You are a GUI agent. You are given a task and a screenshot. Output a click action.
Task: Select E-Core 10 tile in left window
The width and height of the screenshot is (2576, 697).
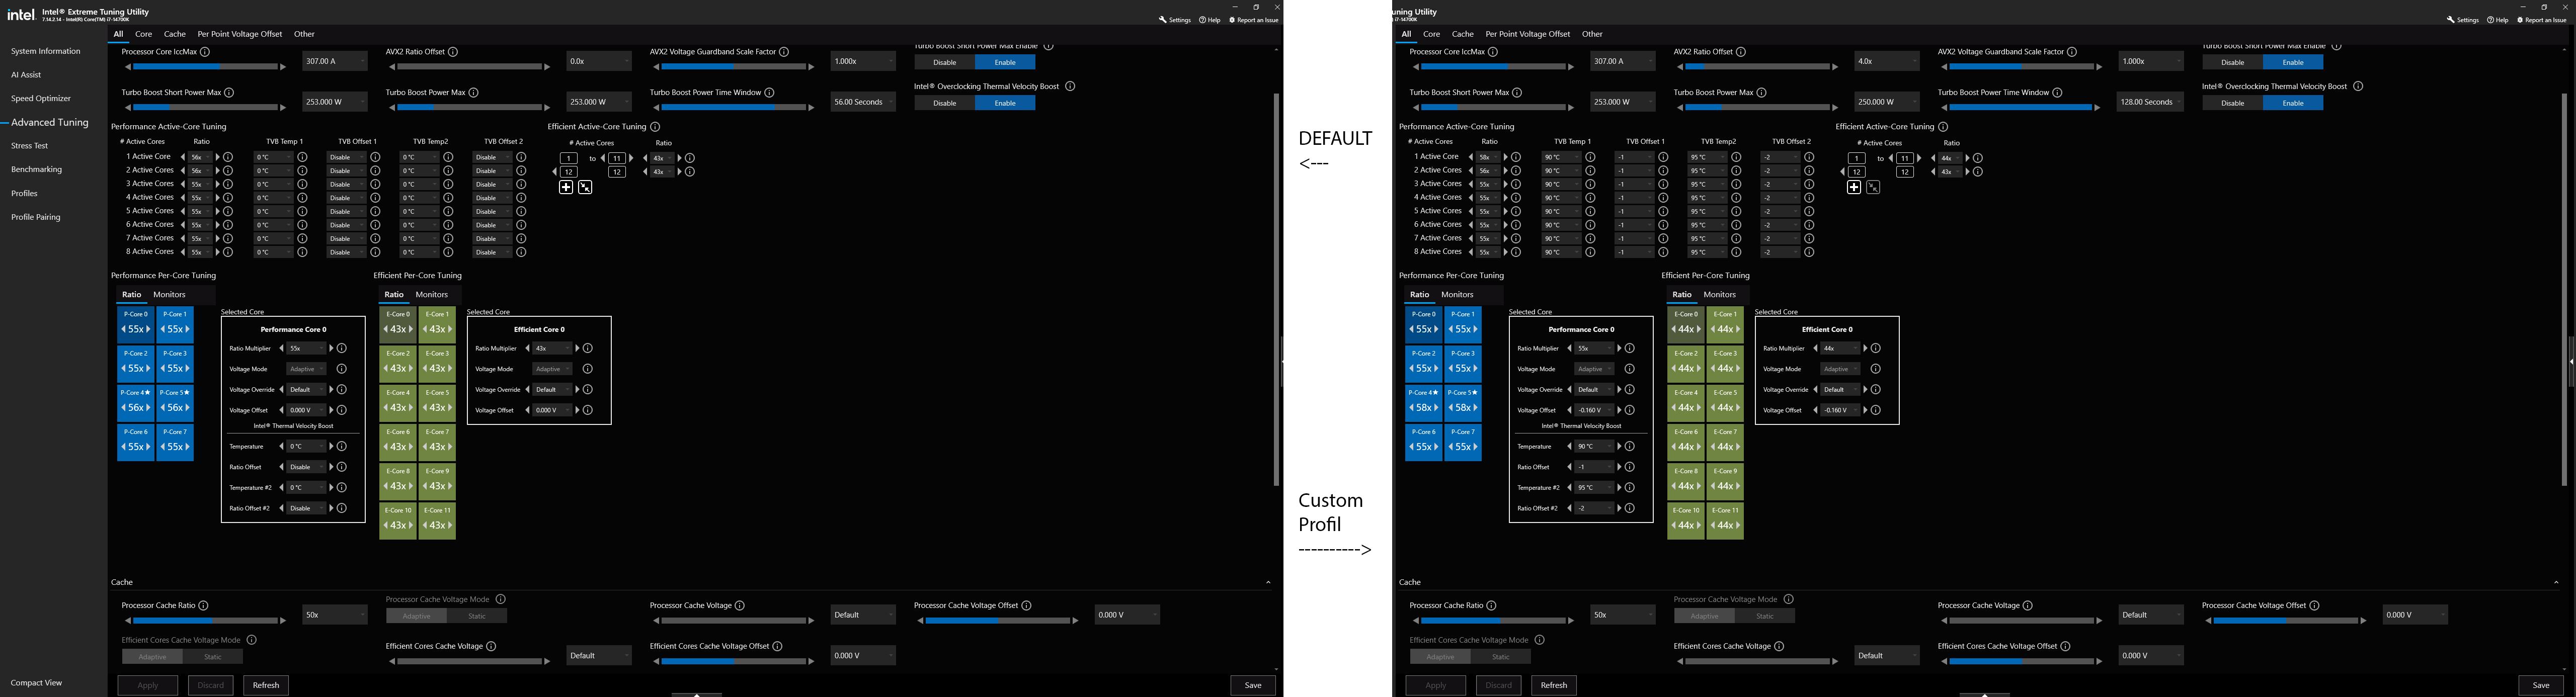[398, 520]
